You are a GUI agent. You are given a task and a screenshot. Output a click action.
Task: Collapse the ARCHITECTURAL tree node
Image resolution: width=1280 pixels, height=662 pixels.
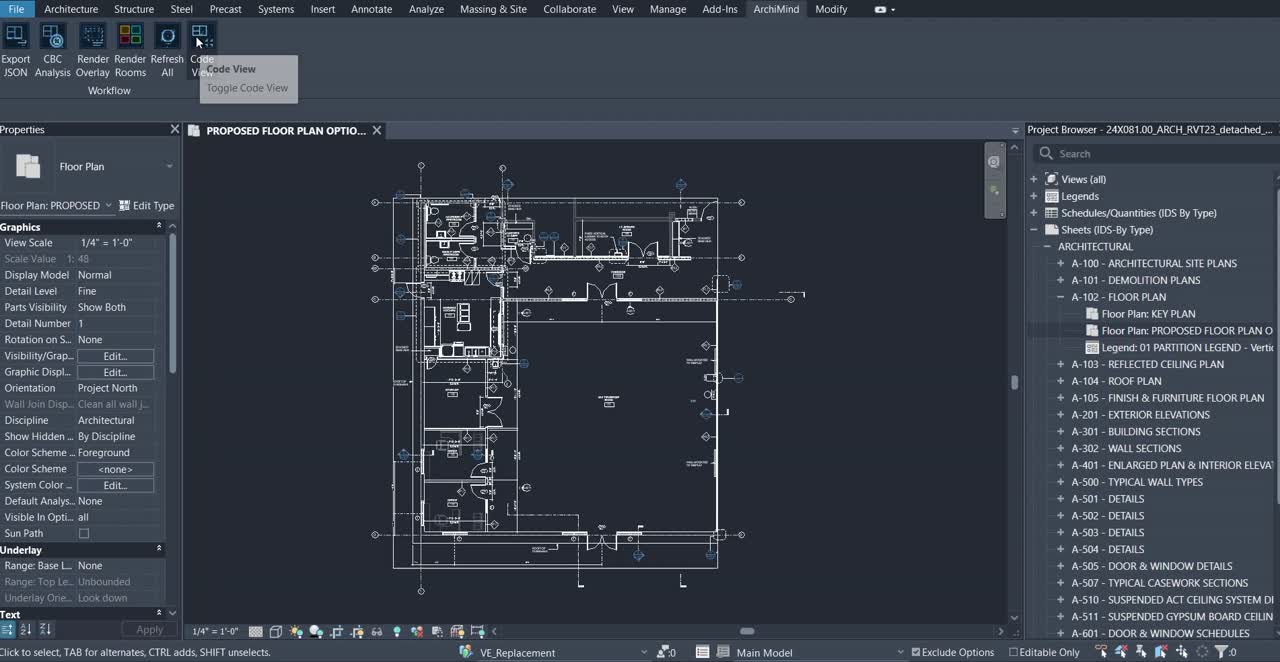(1047, 246)
